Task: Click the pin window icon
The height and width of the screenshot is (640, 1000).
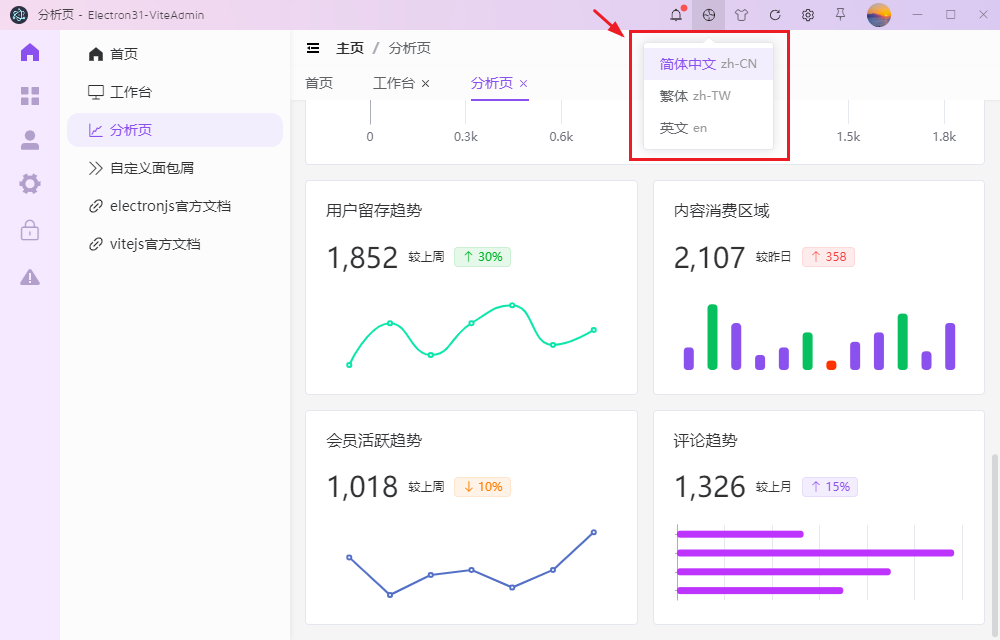Action: click(x=841, y=15)
